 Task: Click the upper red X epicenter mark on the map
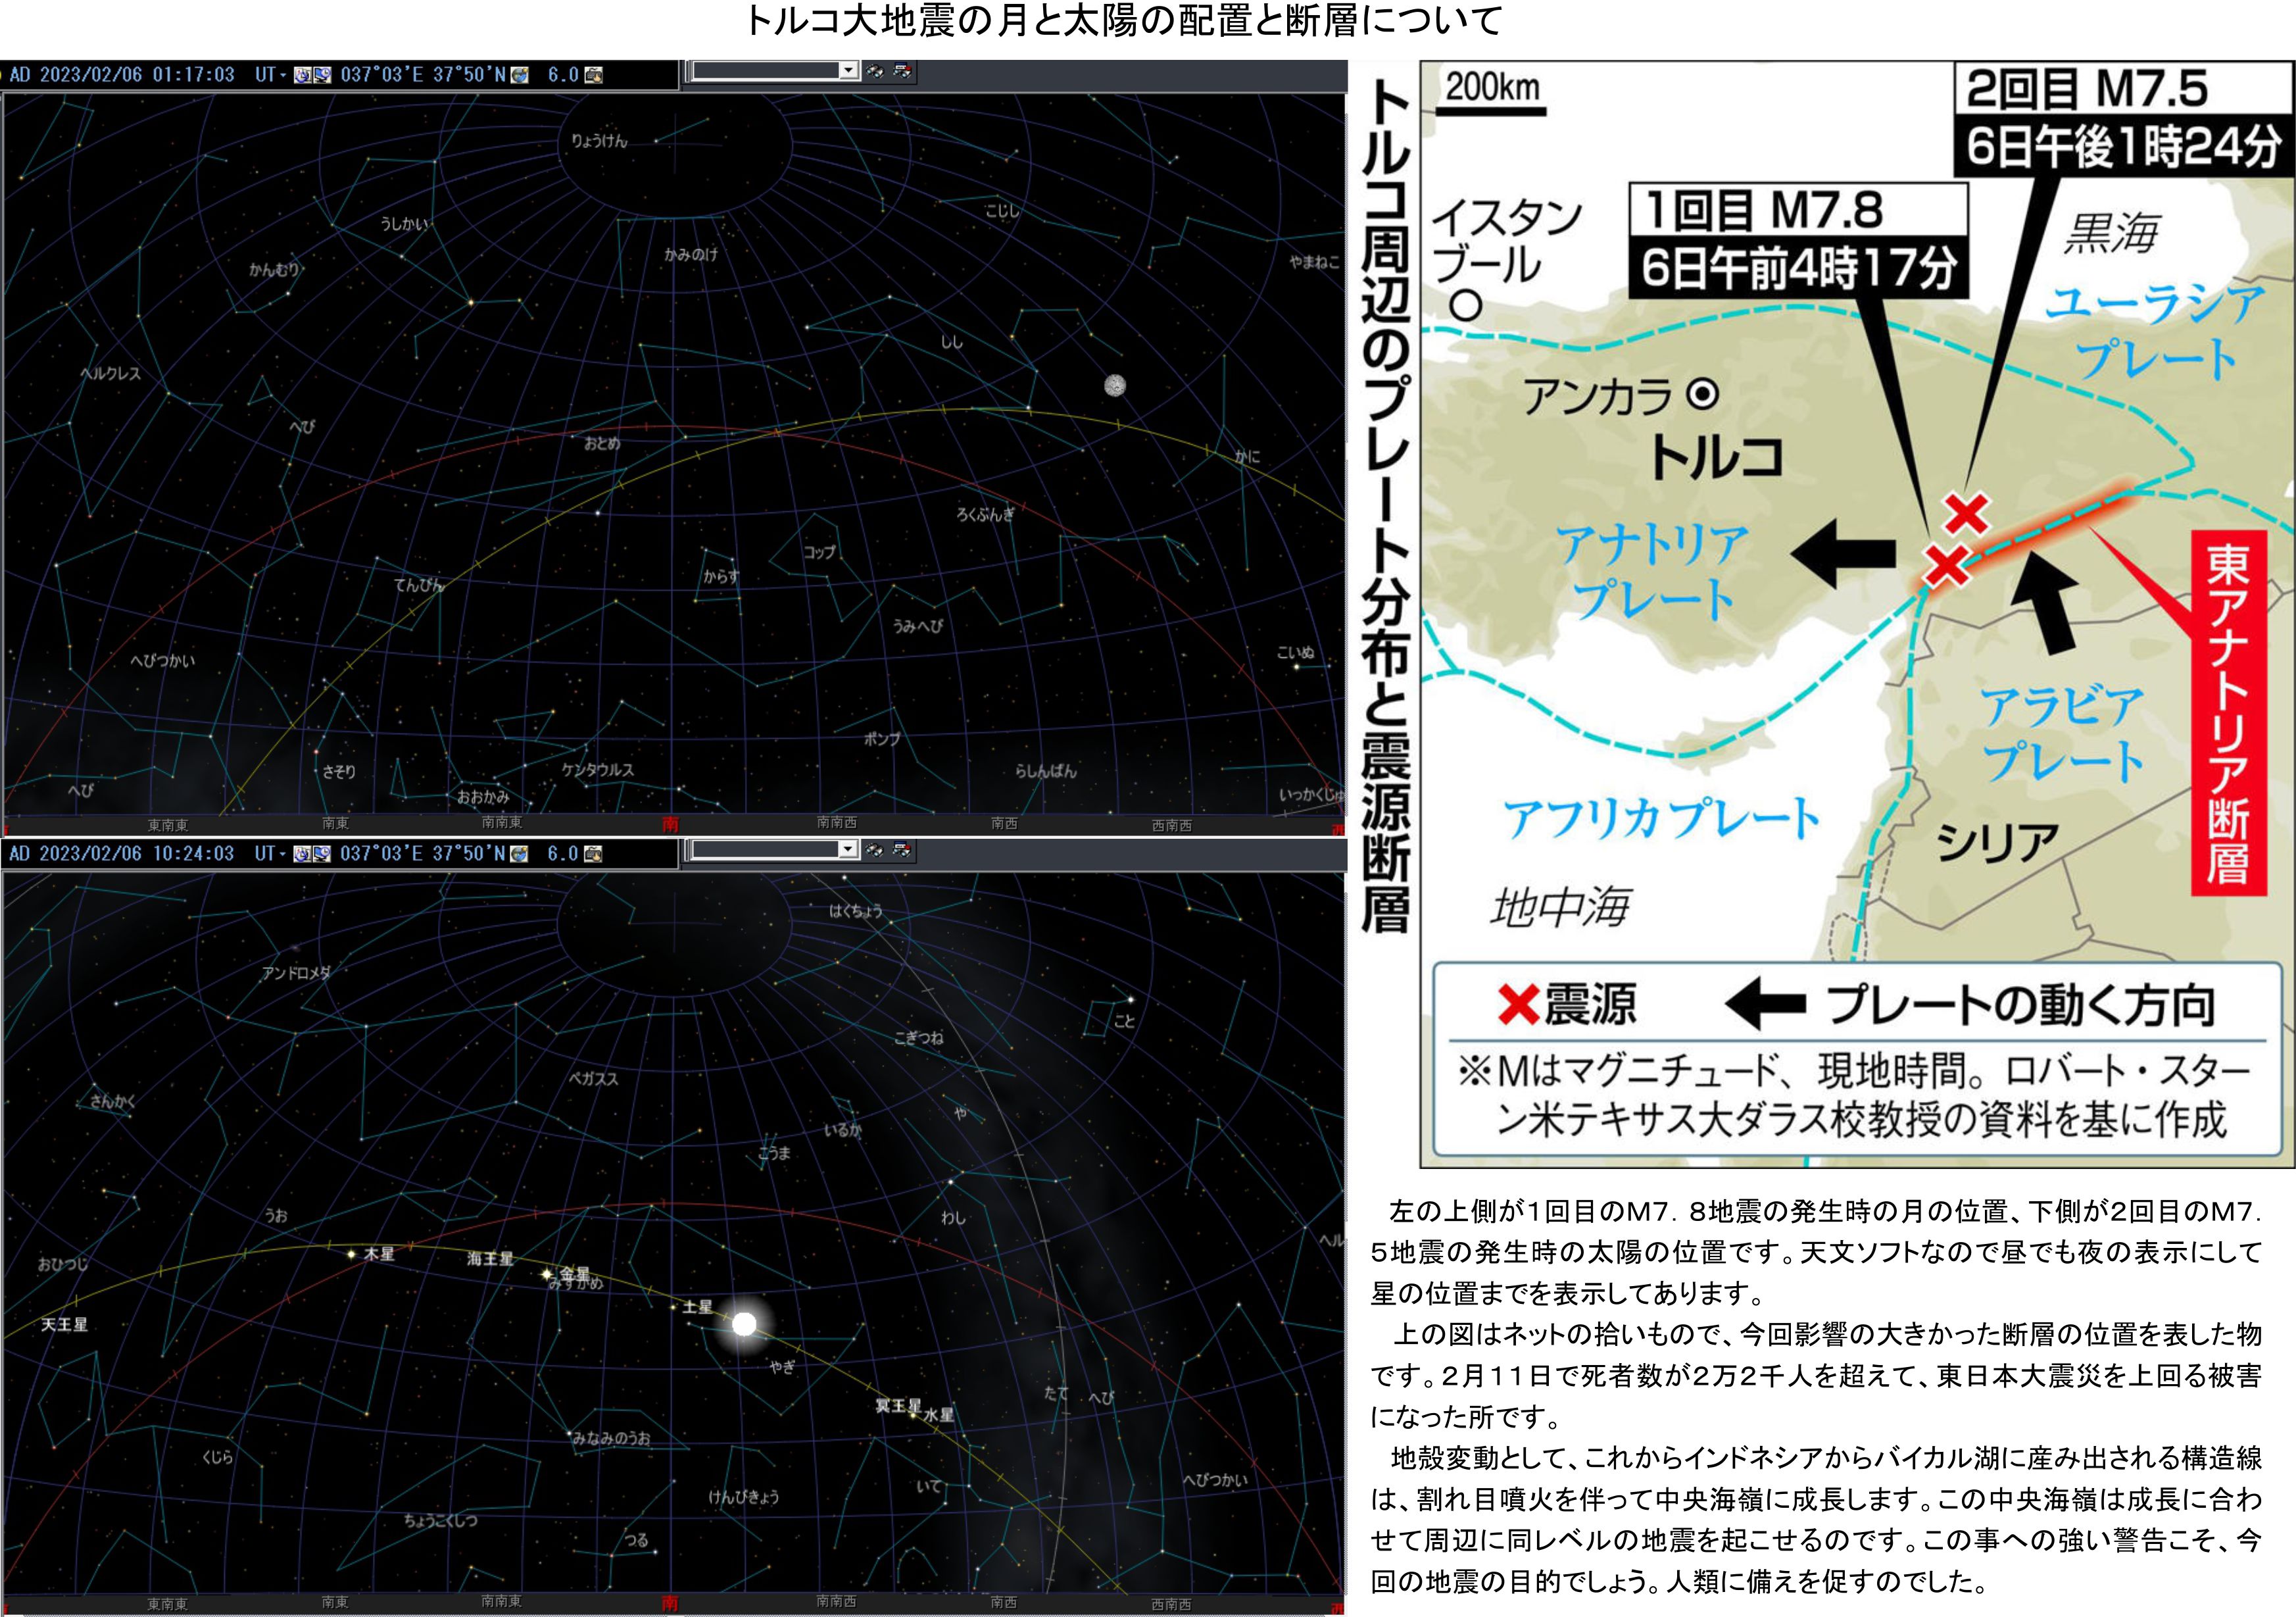(1967, 514)
